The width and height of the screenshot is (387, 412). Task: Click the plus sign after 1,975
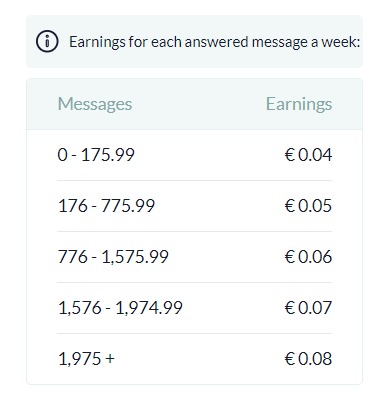coord(110,359)
